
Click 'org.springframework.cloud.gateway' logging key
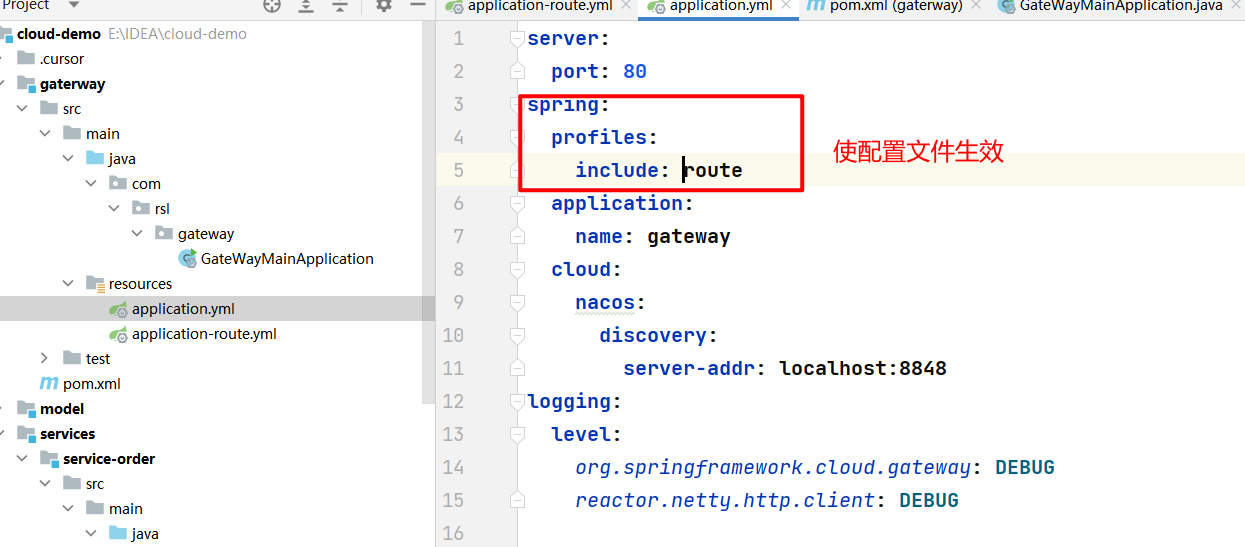(773, 468)
